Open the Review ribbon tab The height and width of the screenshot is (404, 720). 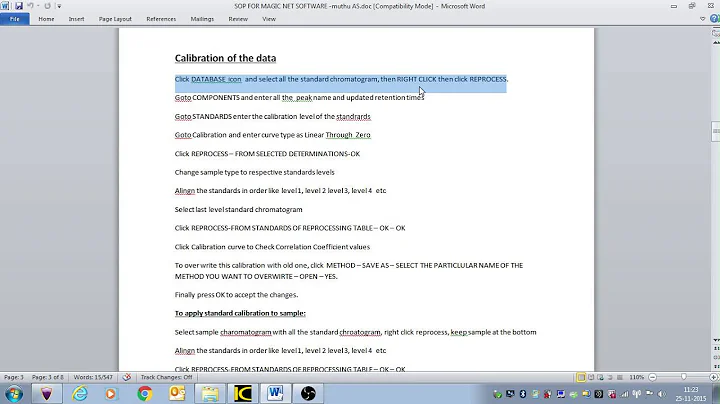[x=238, y=19]
